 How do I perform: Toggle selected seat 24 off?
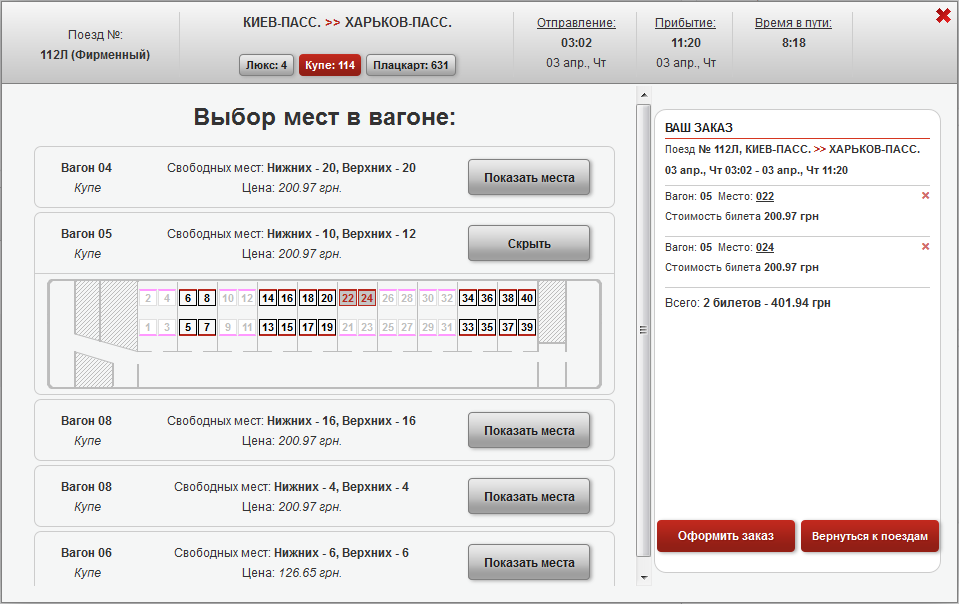tap(367, 298)
